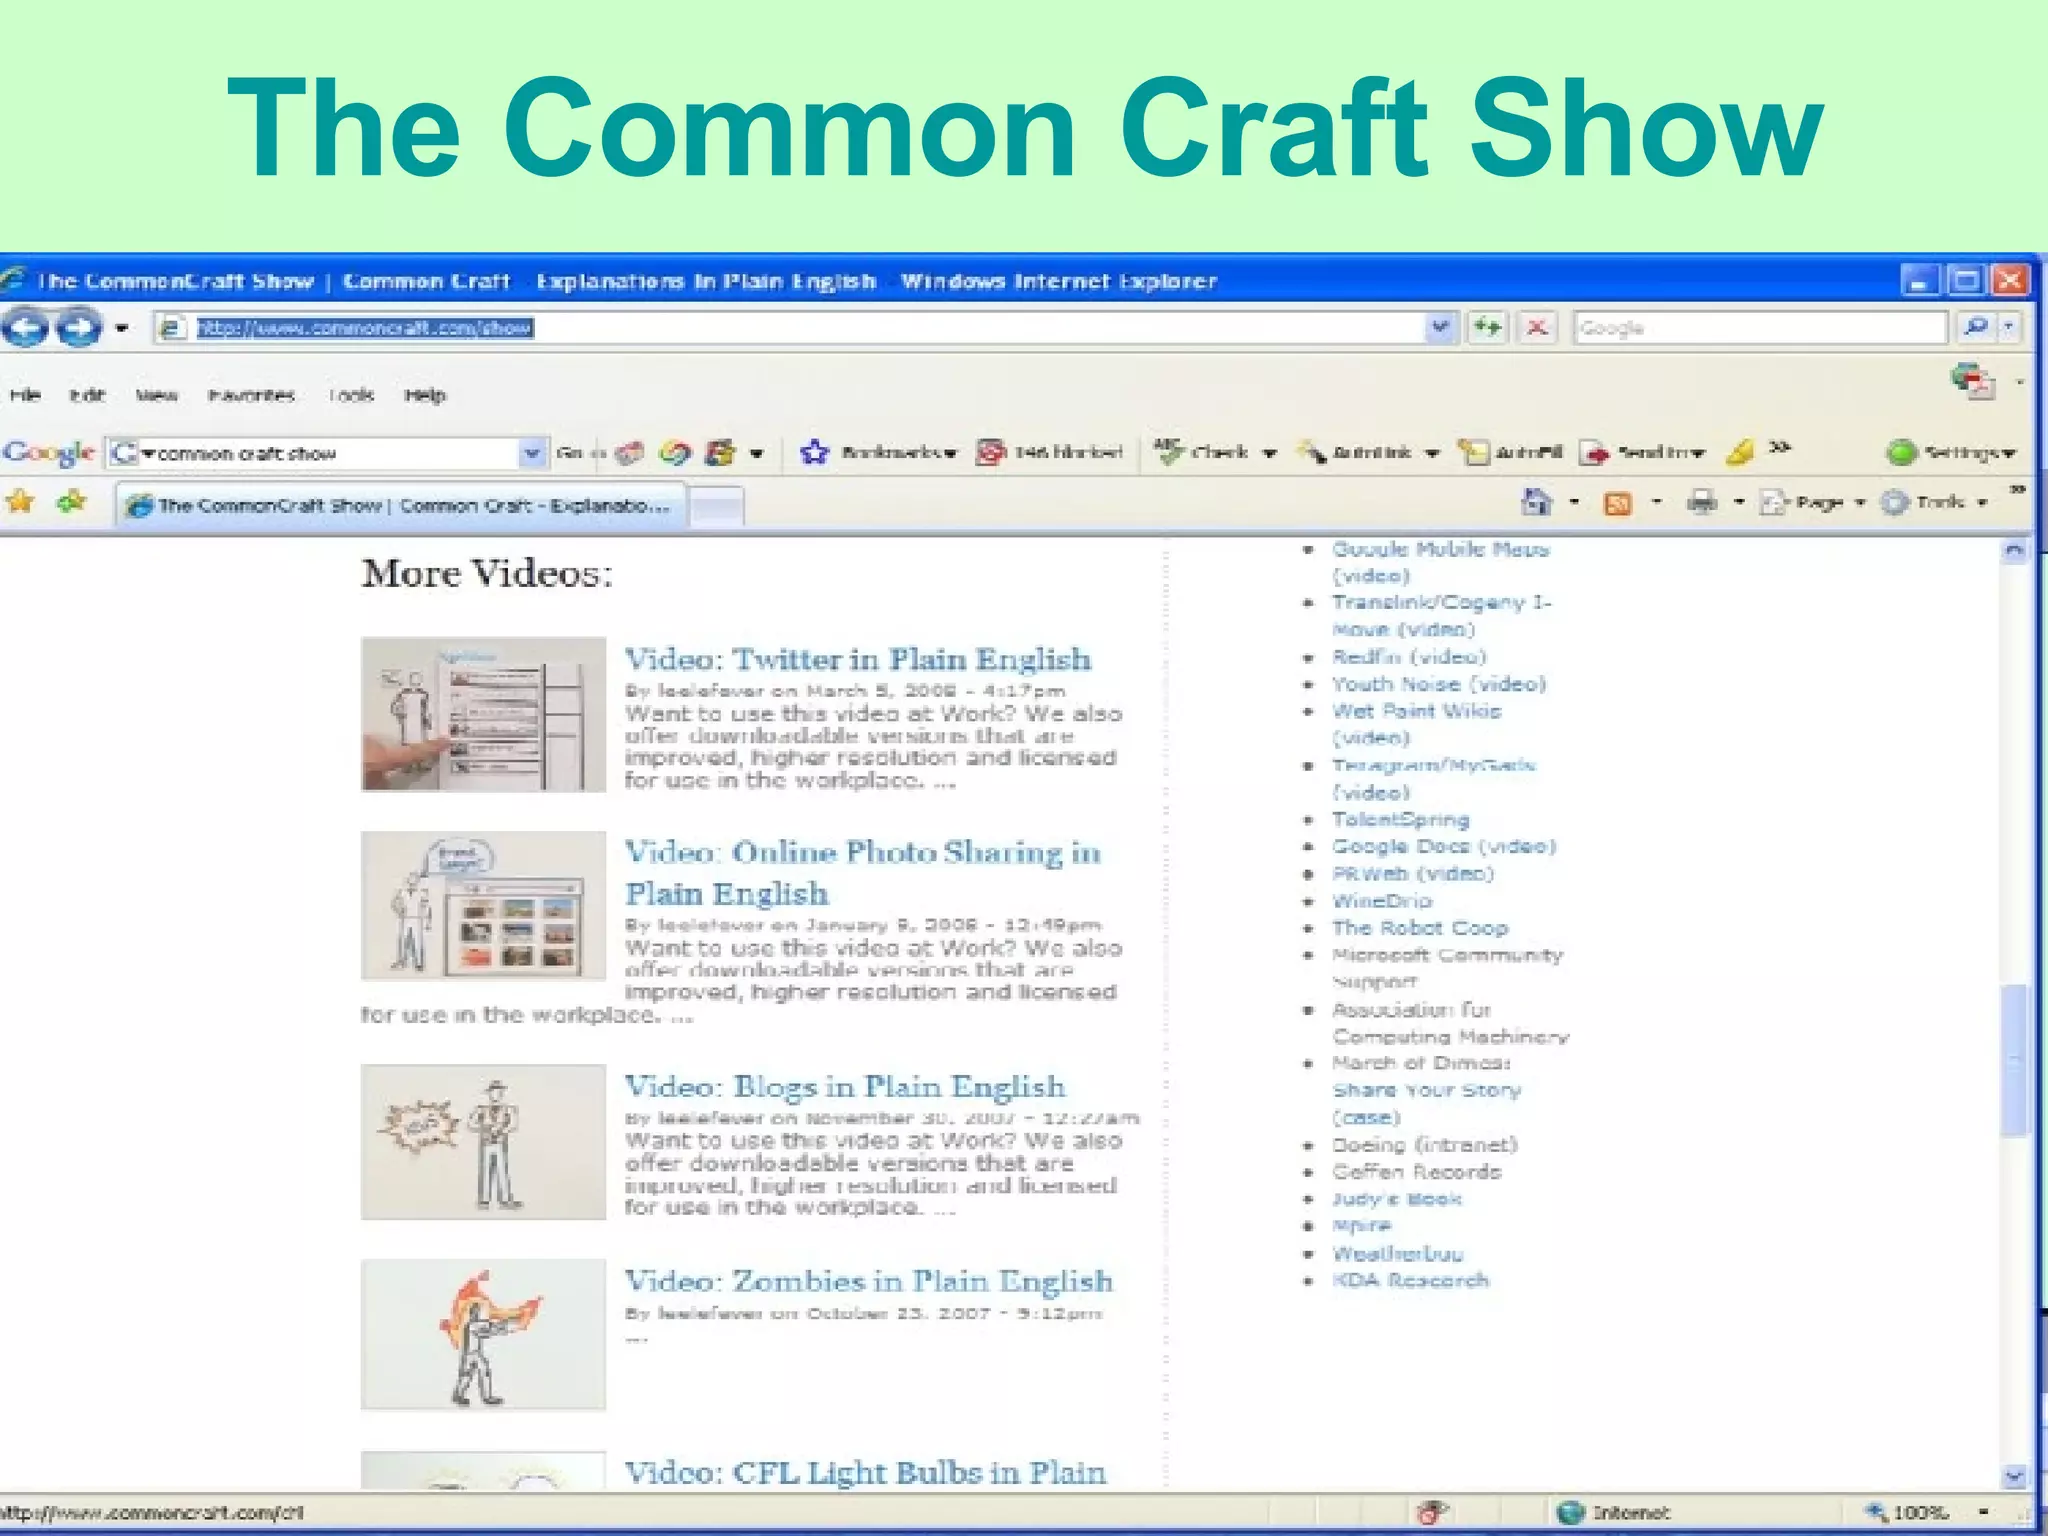2048x1536 pixels.
Task: Open Video: Twitter in Plain English link
Action: pyautogui.click(x=858, y=659)
